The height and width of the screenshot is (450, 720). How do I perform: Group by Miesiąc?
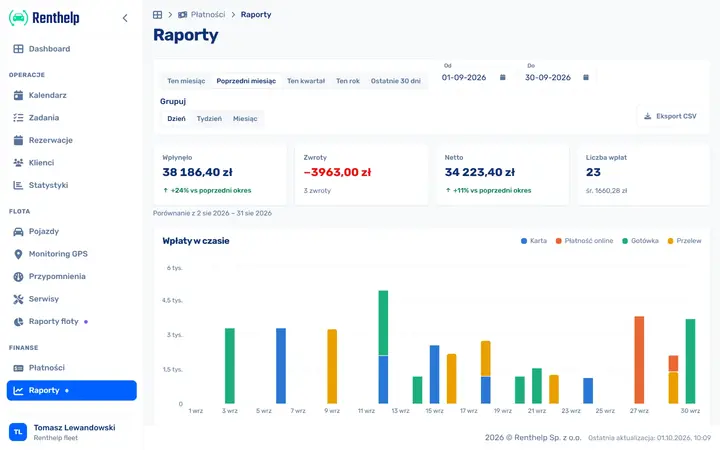245,118
